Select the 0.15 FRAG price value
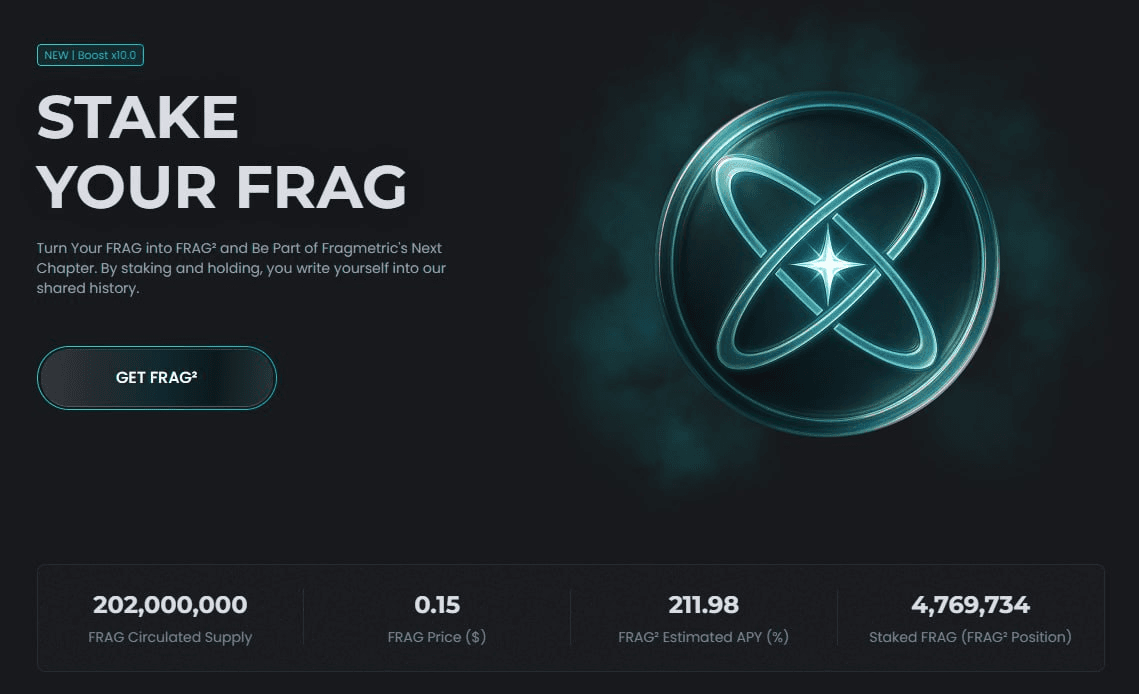 437,605
